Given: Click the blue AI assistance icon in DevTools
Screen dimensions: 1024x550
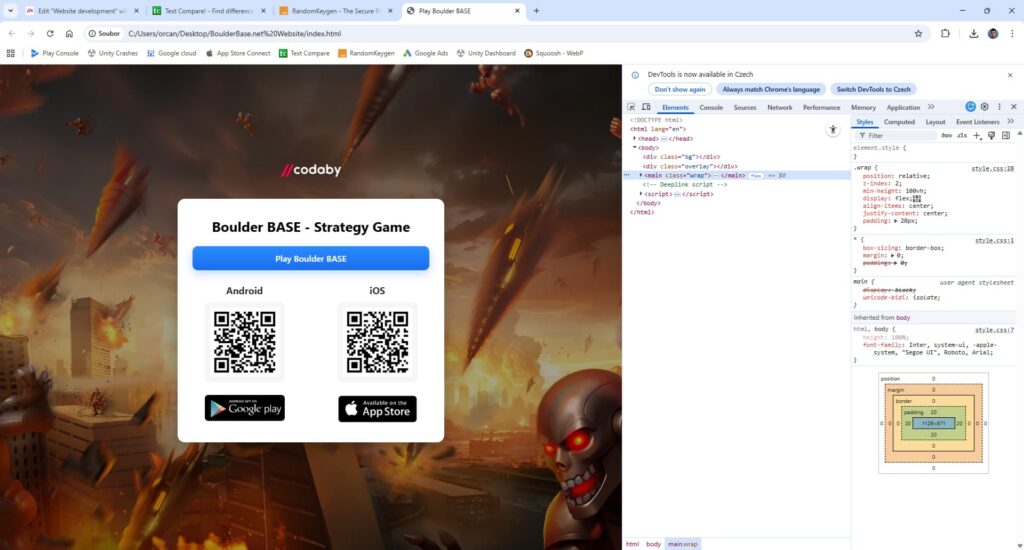Looking at the screenshot, I should point(970,107).
